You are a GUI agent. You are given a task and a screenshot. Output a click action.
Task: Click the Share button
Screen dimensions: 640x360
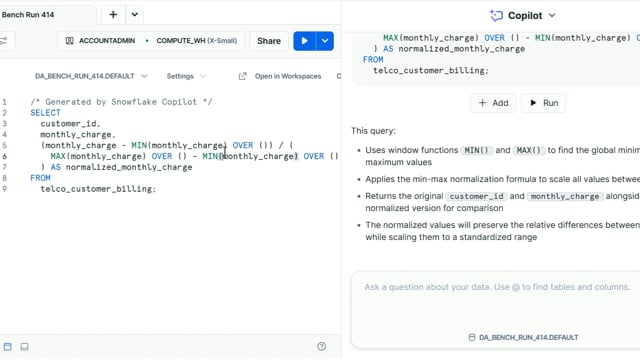pyautogui.click(x=269, y=41)
